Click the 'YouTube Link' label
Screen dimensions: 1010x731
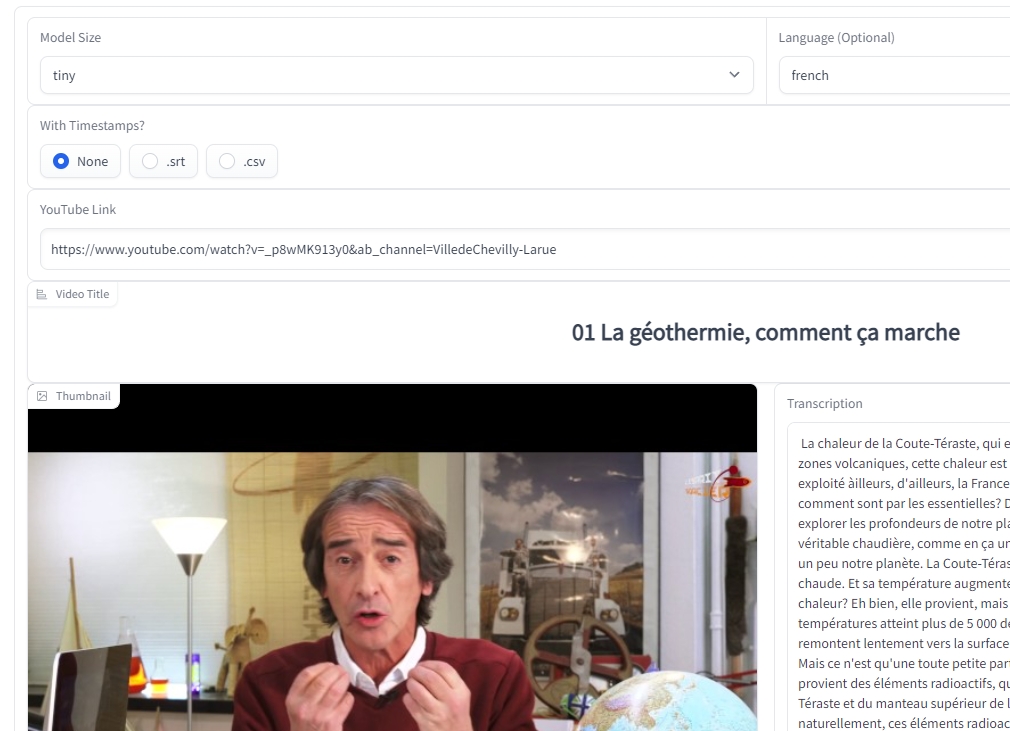pyautogui.click(x=78, y=209)
